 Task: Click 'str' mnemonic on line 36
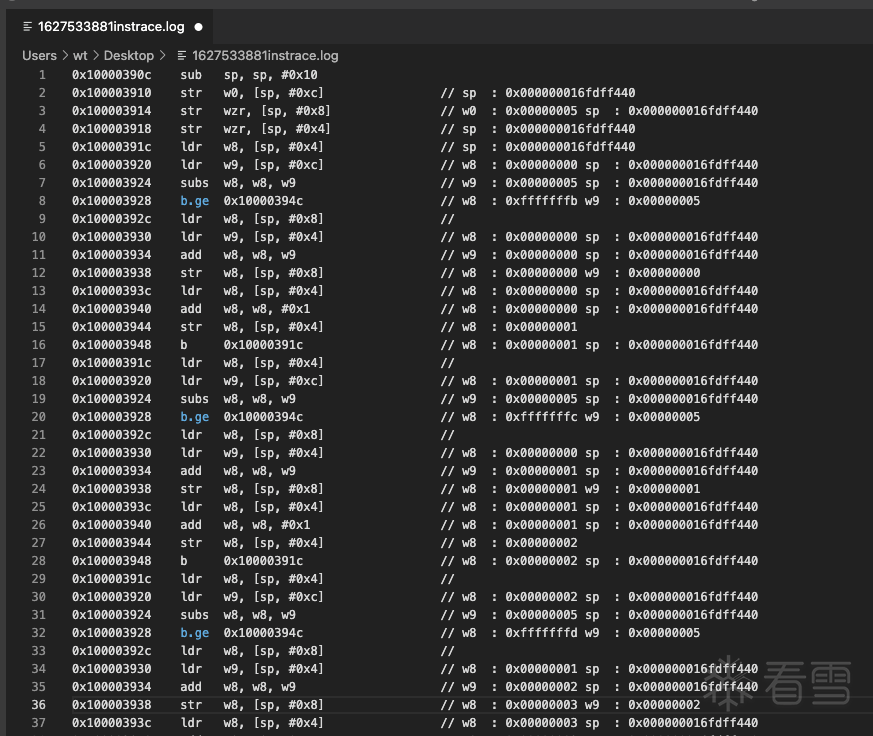pyautogui.click(x=191, y=704)
